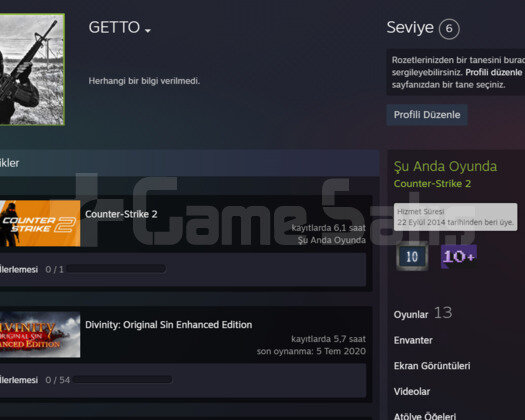Open Divinity: Original Sin Enhanced Edition title
Viewport: 525px width, 420px height.
point(168,325)
